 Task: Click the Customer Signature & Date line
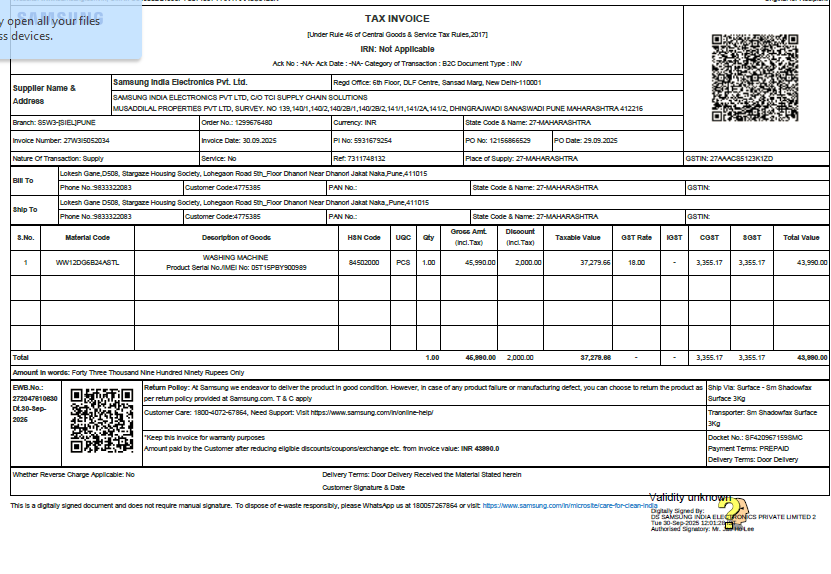363,488
